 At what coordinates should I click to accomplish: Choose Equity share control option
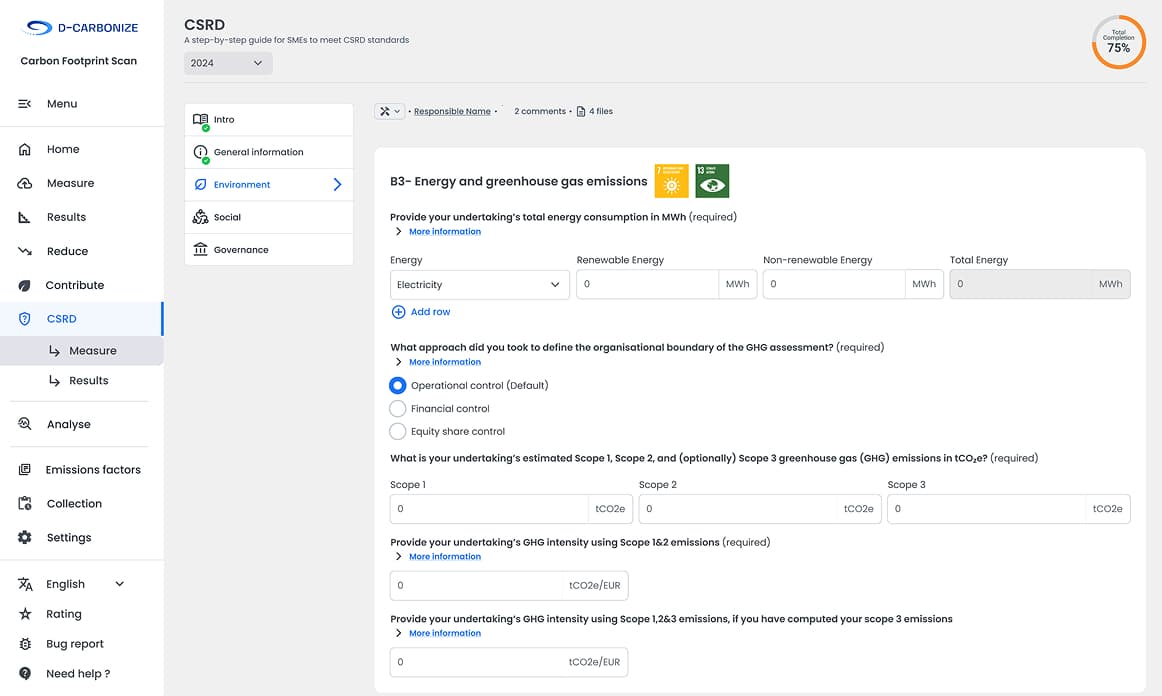[398, 431]
